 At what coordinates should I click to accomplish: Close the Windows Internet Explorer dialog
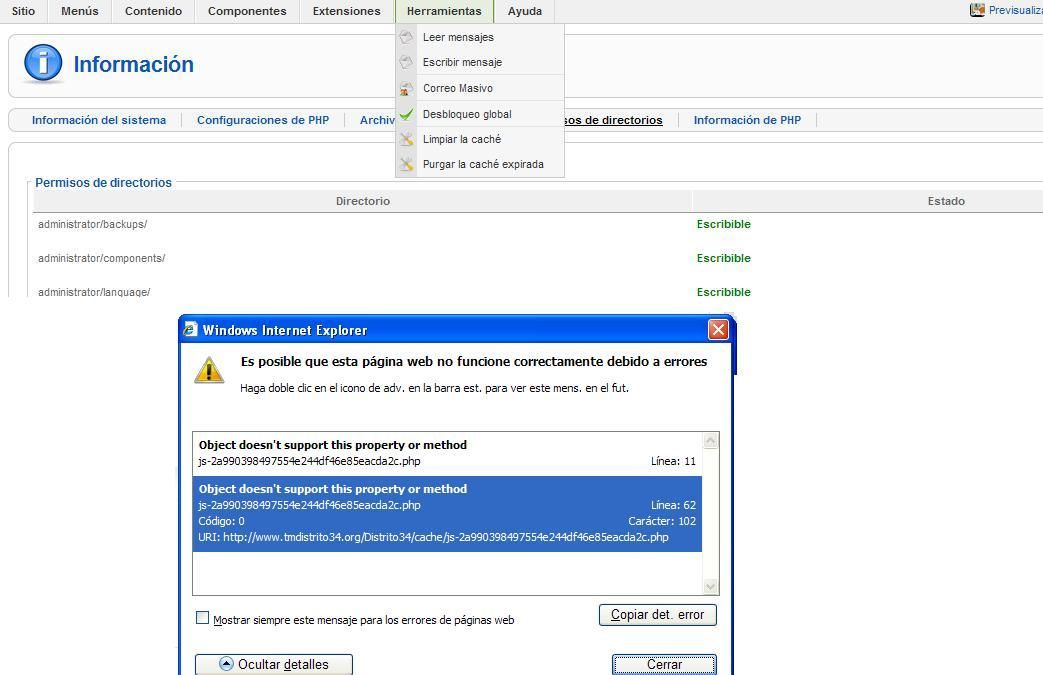(x=718, y=329)
